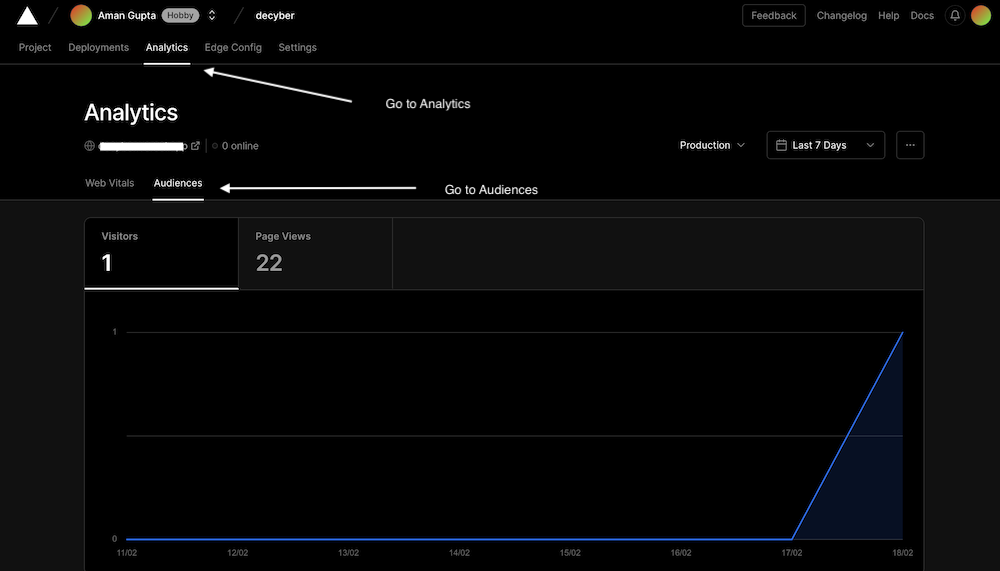Switch to the Deployments tab
Viewport: 1000px width, 571px height.
[98, 48]
